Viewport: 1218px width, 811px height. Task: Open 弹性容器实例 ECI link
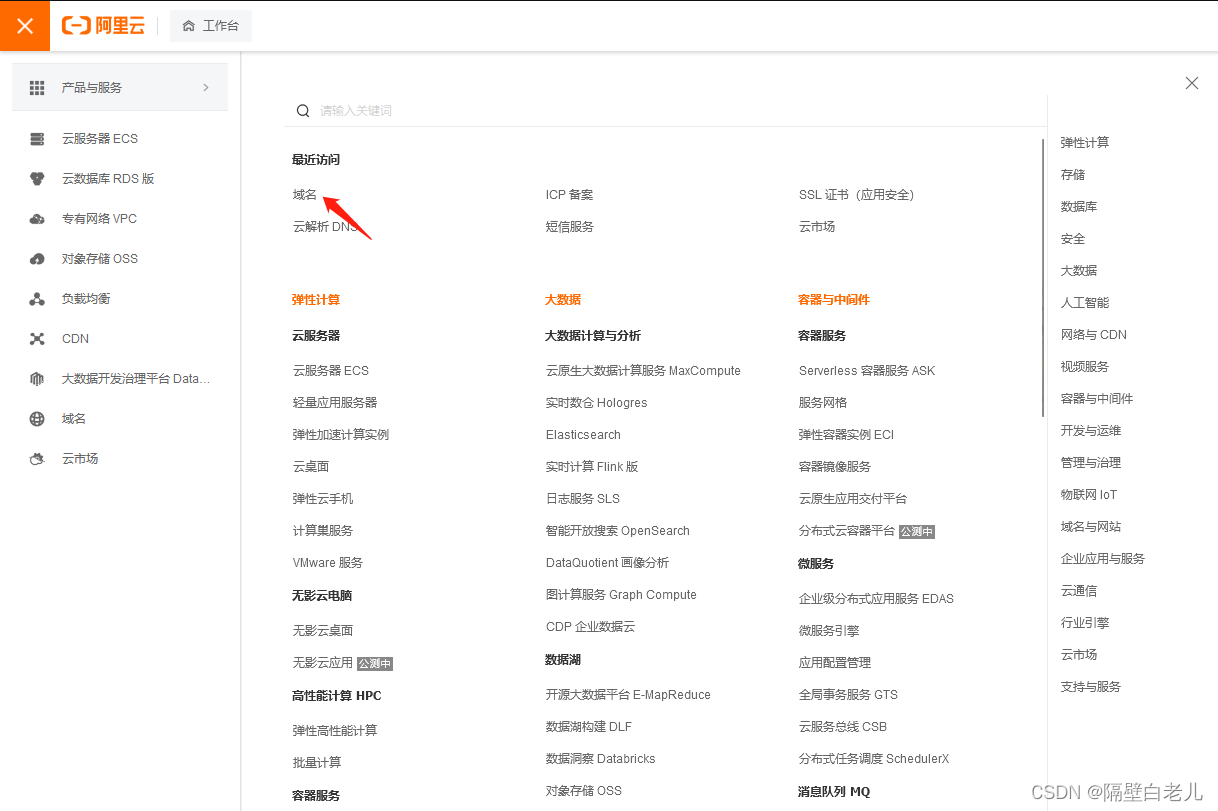[846, 435]
